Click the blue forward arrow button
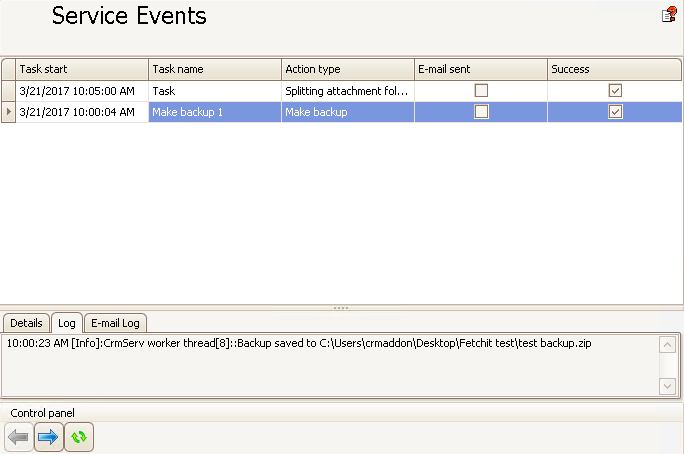 pos(48,437)
